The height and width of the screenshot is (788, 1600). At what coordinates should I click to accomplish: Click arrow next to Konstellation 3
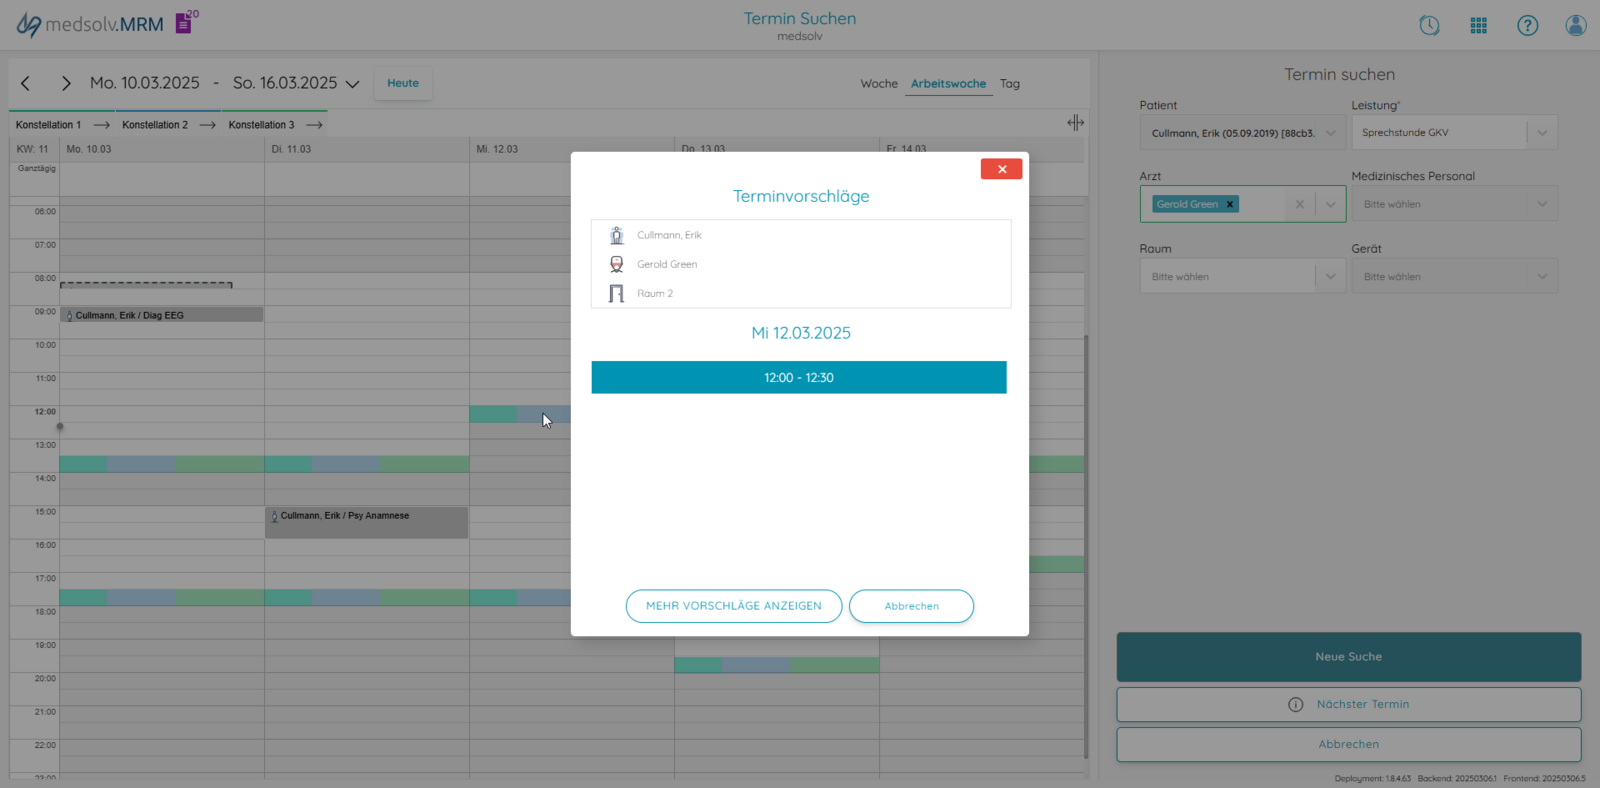point(314,125)
